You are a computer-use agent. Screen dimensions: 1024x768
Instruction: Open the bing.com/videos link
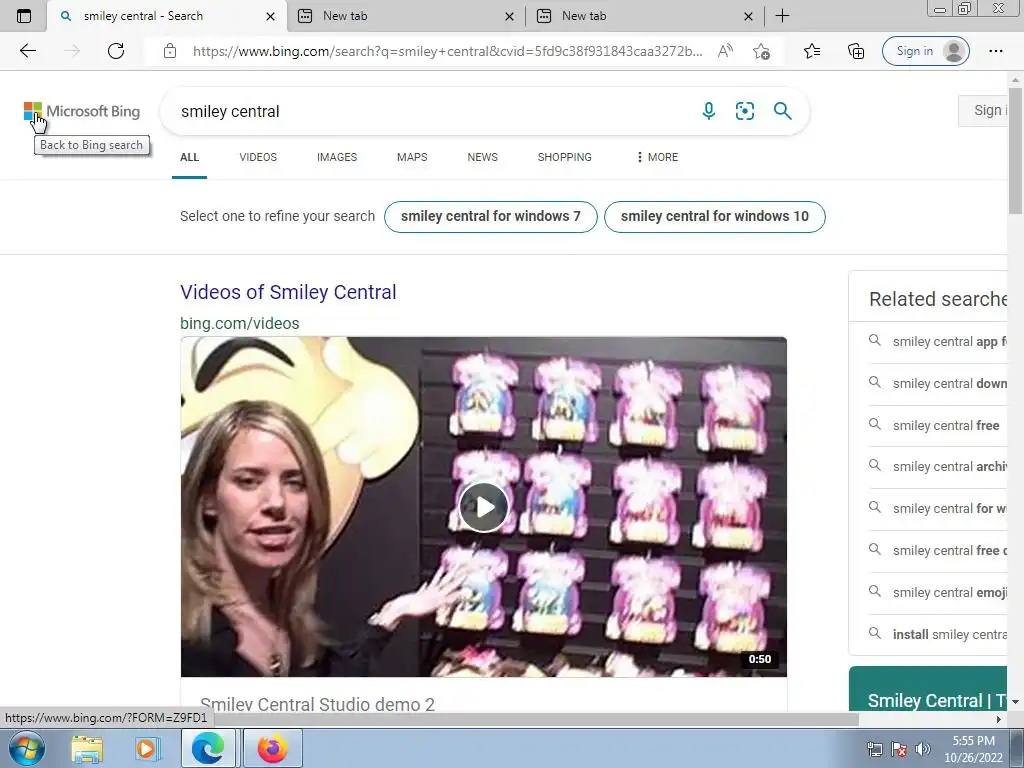click(240, 323)
